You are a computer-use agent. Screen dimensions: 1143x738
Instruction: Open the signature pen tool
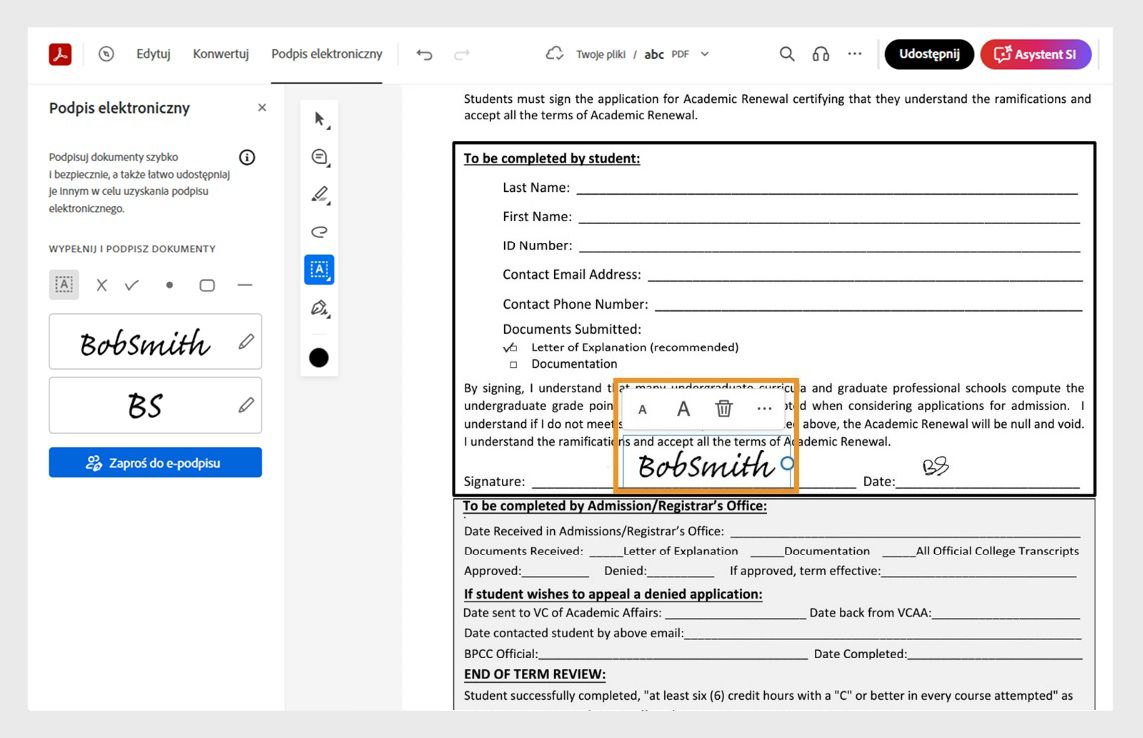click(x=319, y=308)
